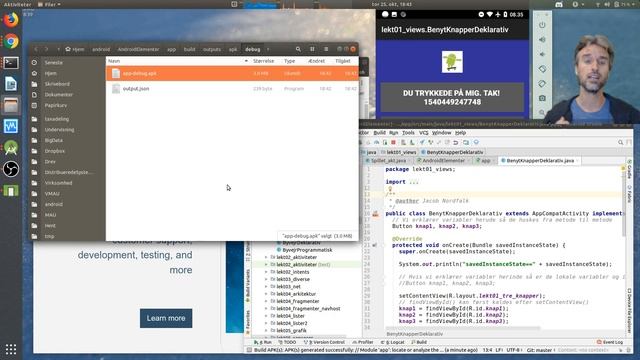Go to build in path bar
Viewport: 640px width, 360px height.
[x=189, y=49]
